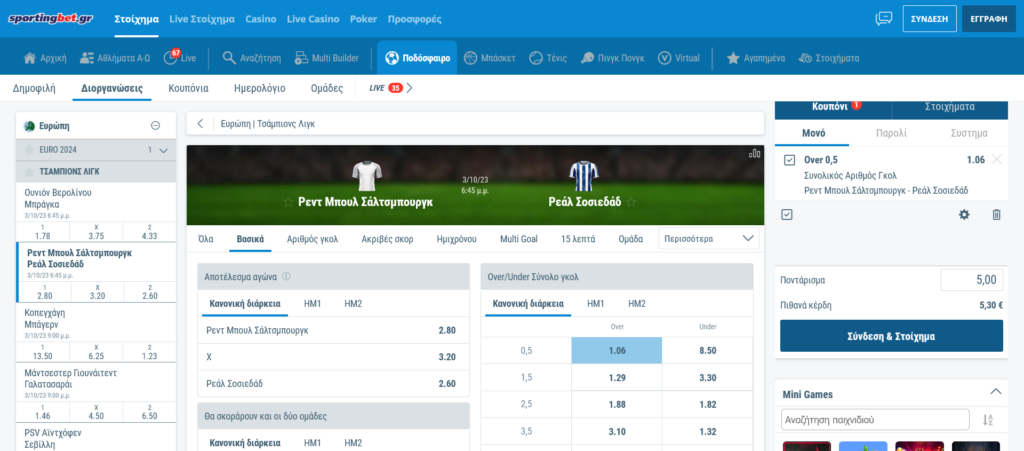This screenshot has height=451, width=1024.
Task: Select Under 2,5 odds 1.82
Action: [708, 405]
